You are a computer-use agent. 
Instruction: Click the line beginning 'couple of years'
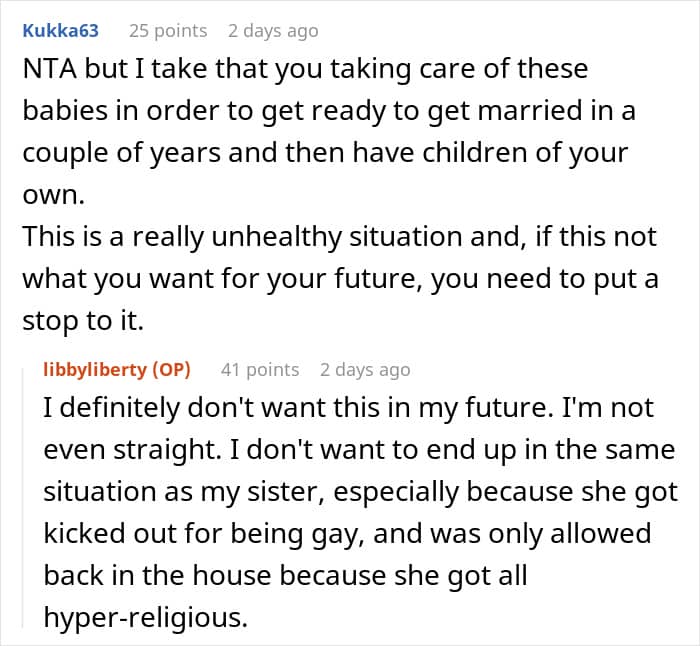(325, 153)
